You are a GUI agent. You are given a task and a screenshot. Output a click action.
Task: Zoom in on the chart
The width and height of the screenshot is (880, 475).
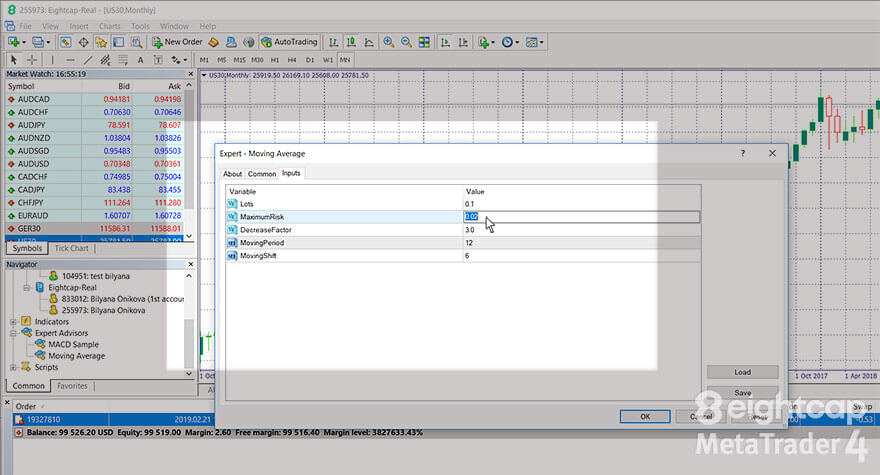point(388,42)
